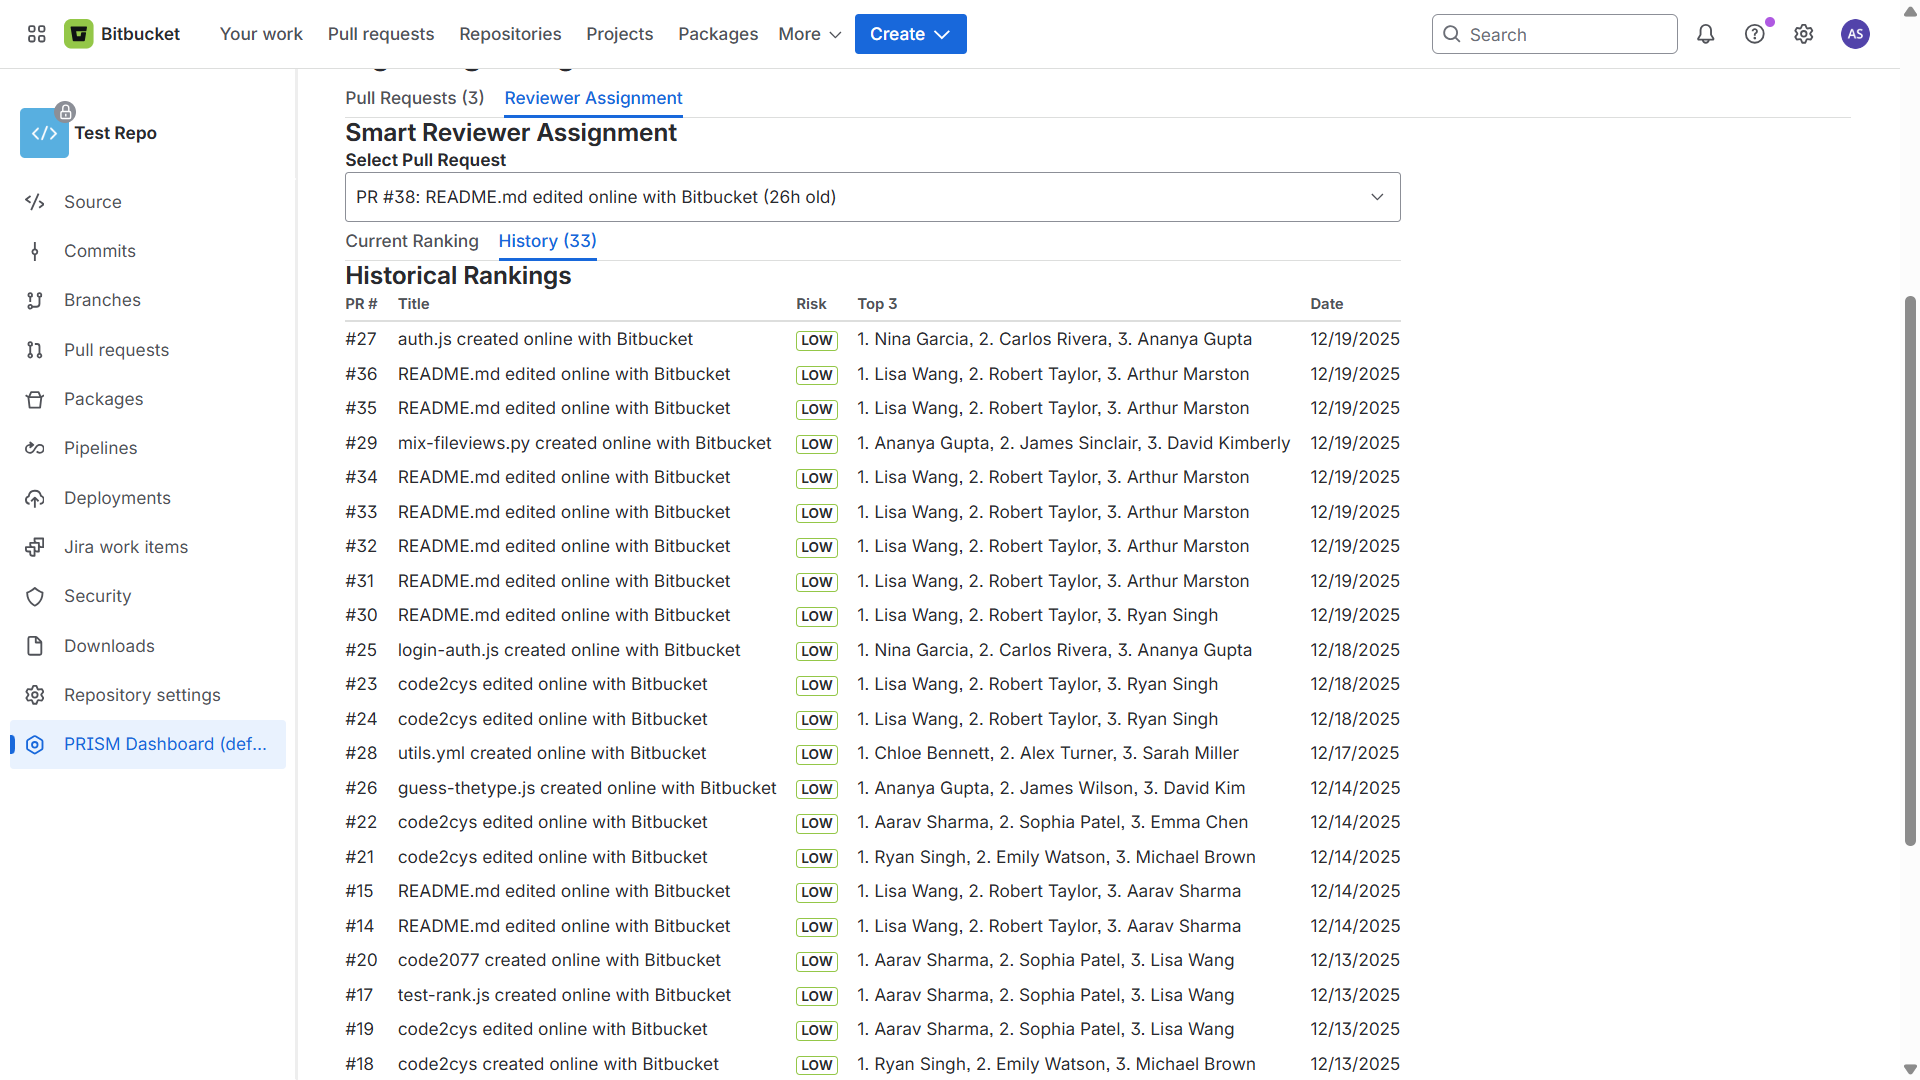The height and width of the screenshot is (1080, 1920).
Task: Open Branches in the sidebar
Action: (102, 300)
